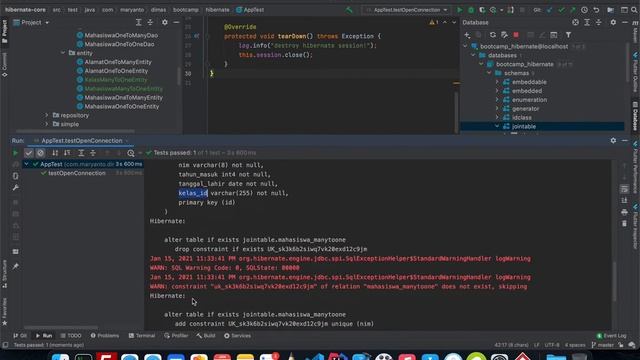Open Project panel options gear

(x=164, y=22)
